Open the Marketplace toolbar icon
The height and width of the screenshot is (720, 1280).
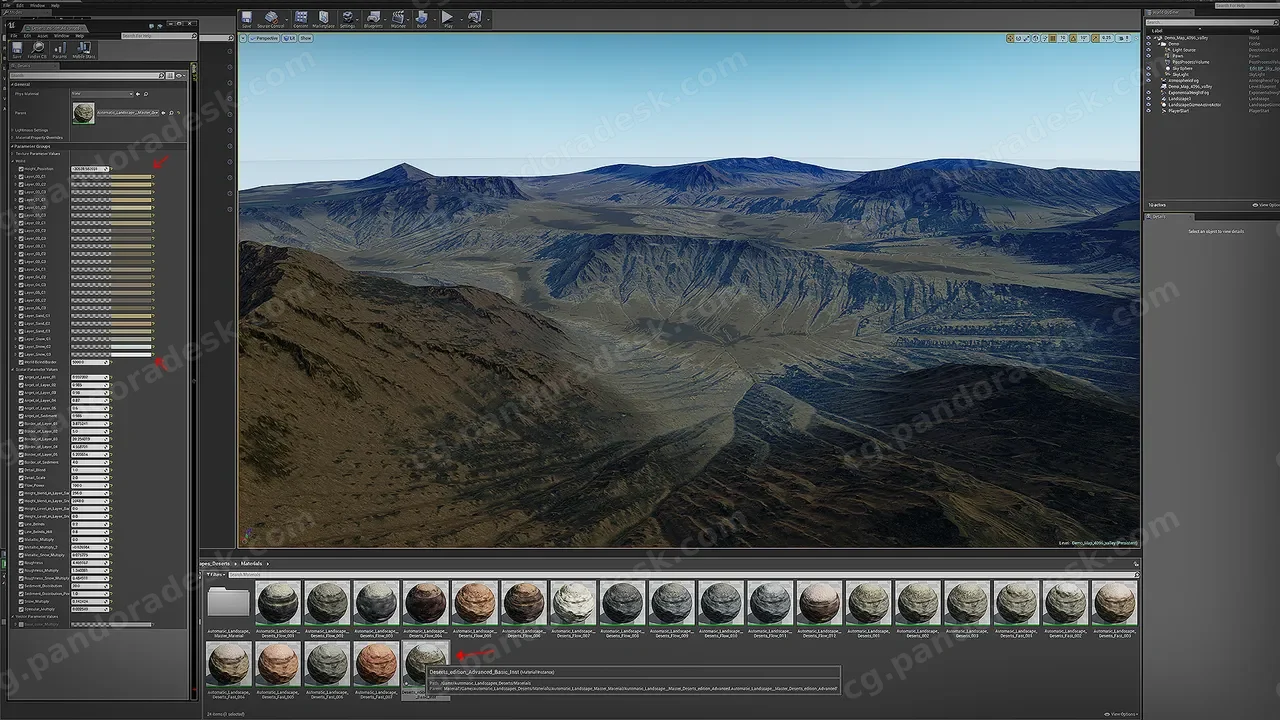coord(324,18)
